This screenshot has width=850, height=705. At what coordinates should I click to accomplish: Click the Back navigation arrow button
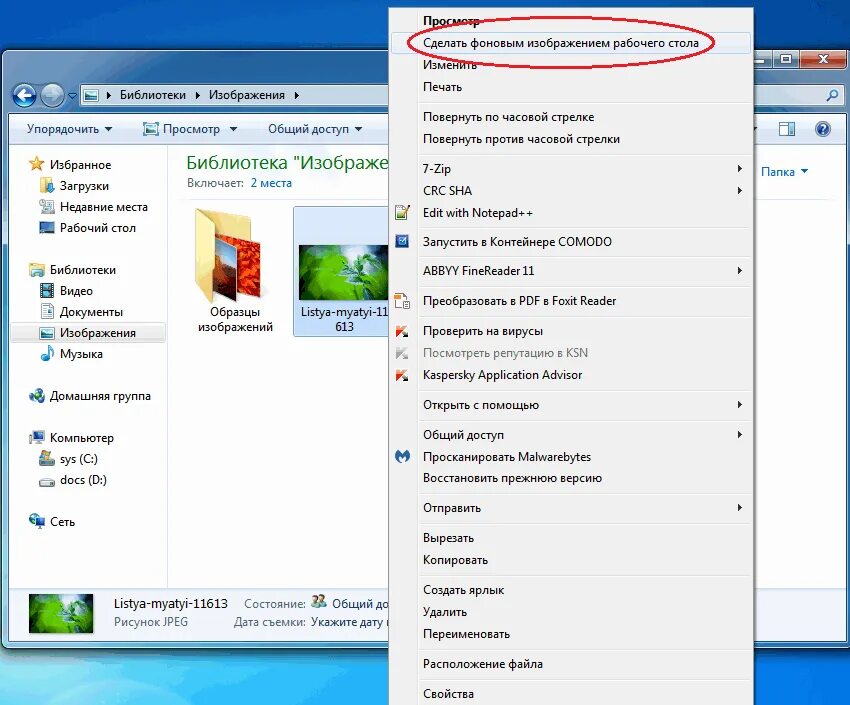[x=24, y=95]
